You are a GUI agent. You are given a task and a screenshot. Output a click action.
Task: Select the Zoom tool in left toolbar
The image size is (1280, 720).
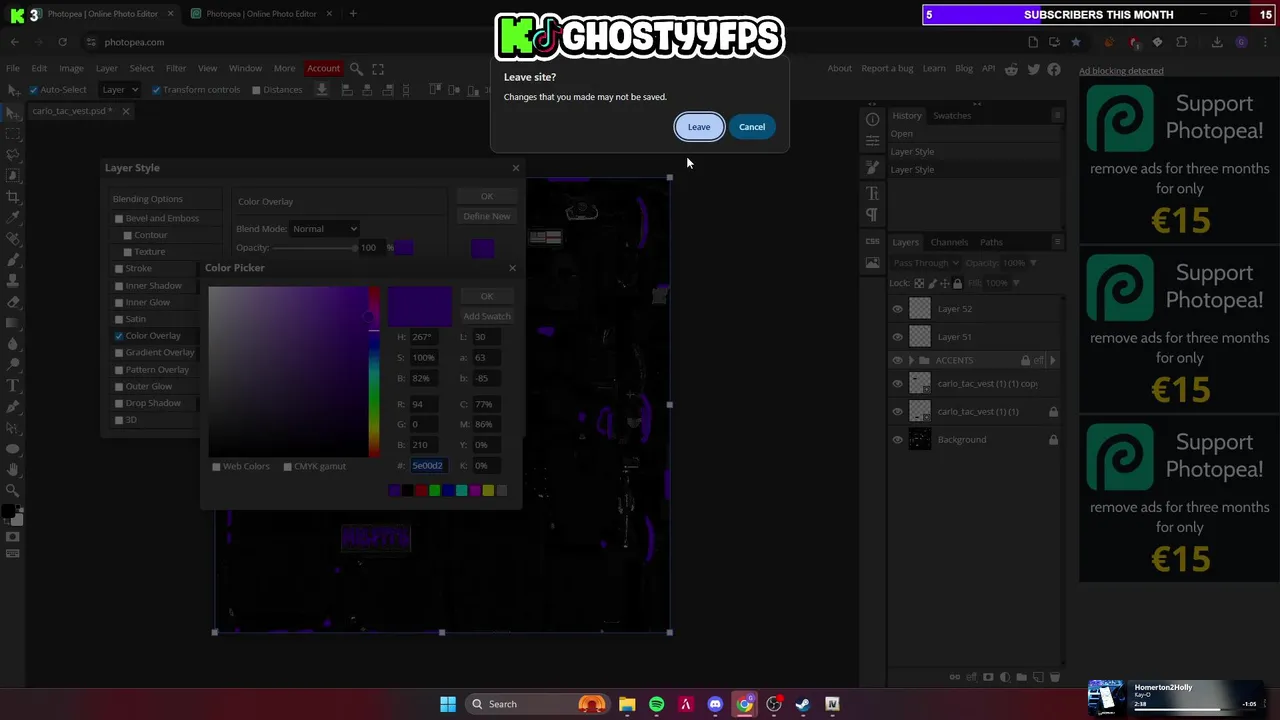(13, 490)
